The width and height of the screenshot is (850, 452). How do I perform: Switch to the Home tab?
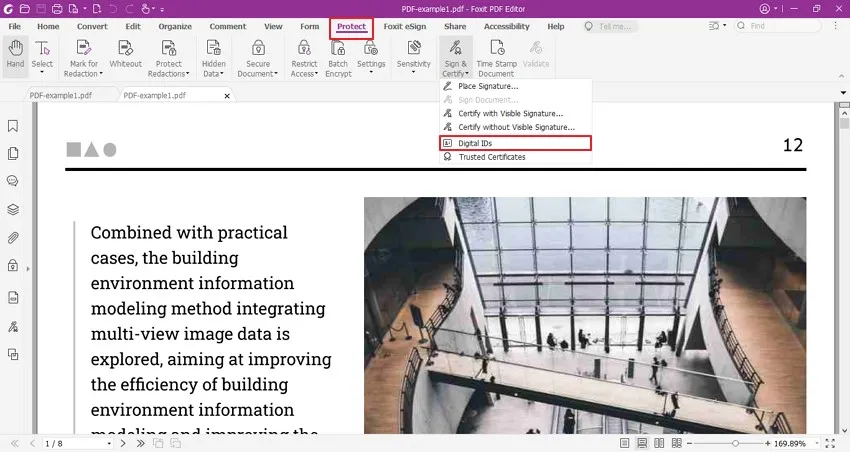(48, 26)
